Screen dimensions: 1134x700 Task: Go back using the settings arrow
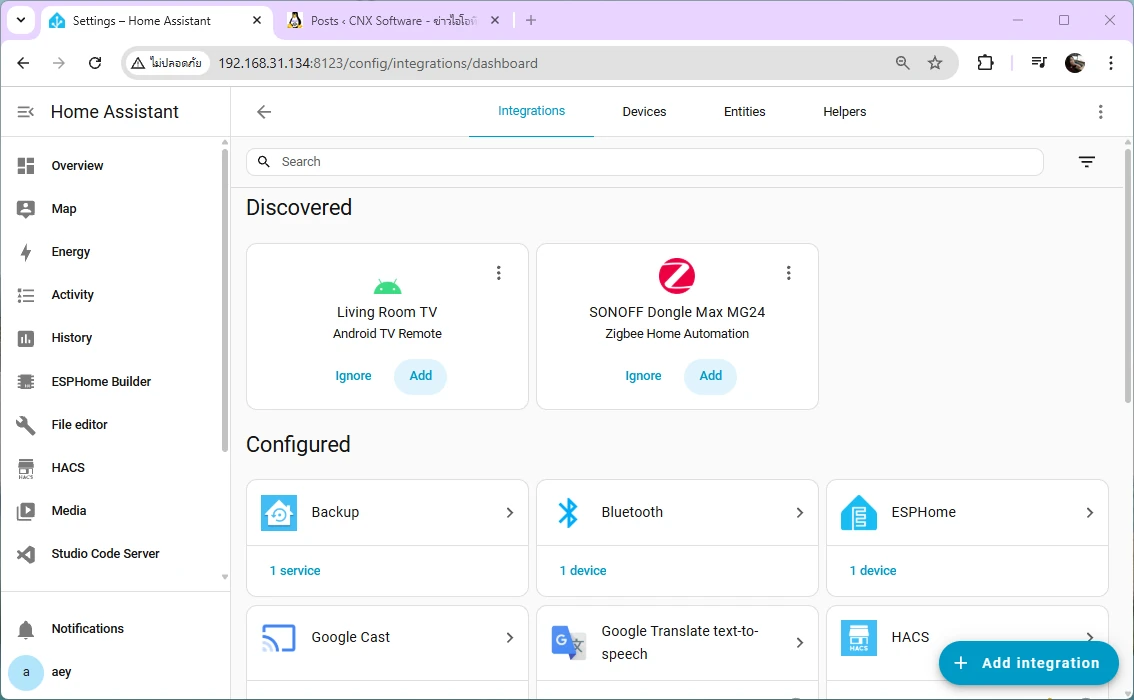click(x=264, y=112)
